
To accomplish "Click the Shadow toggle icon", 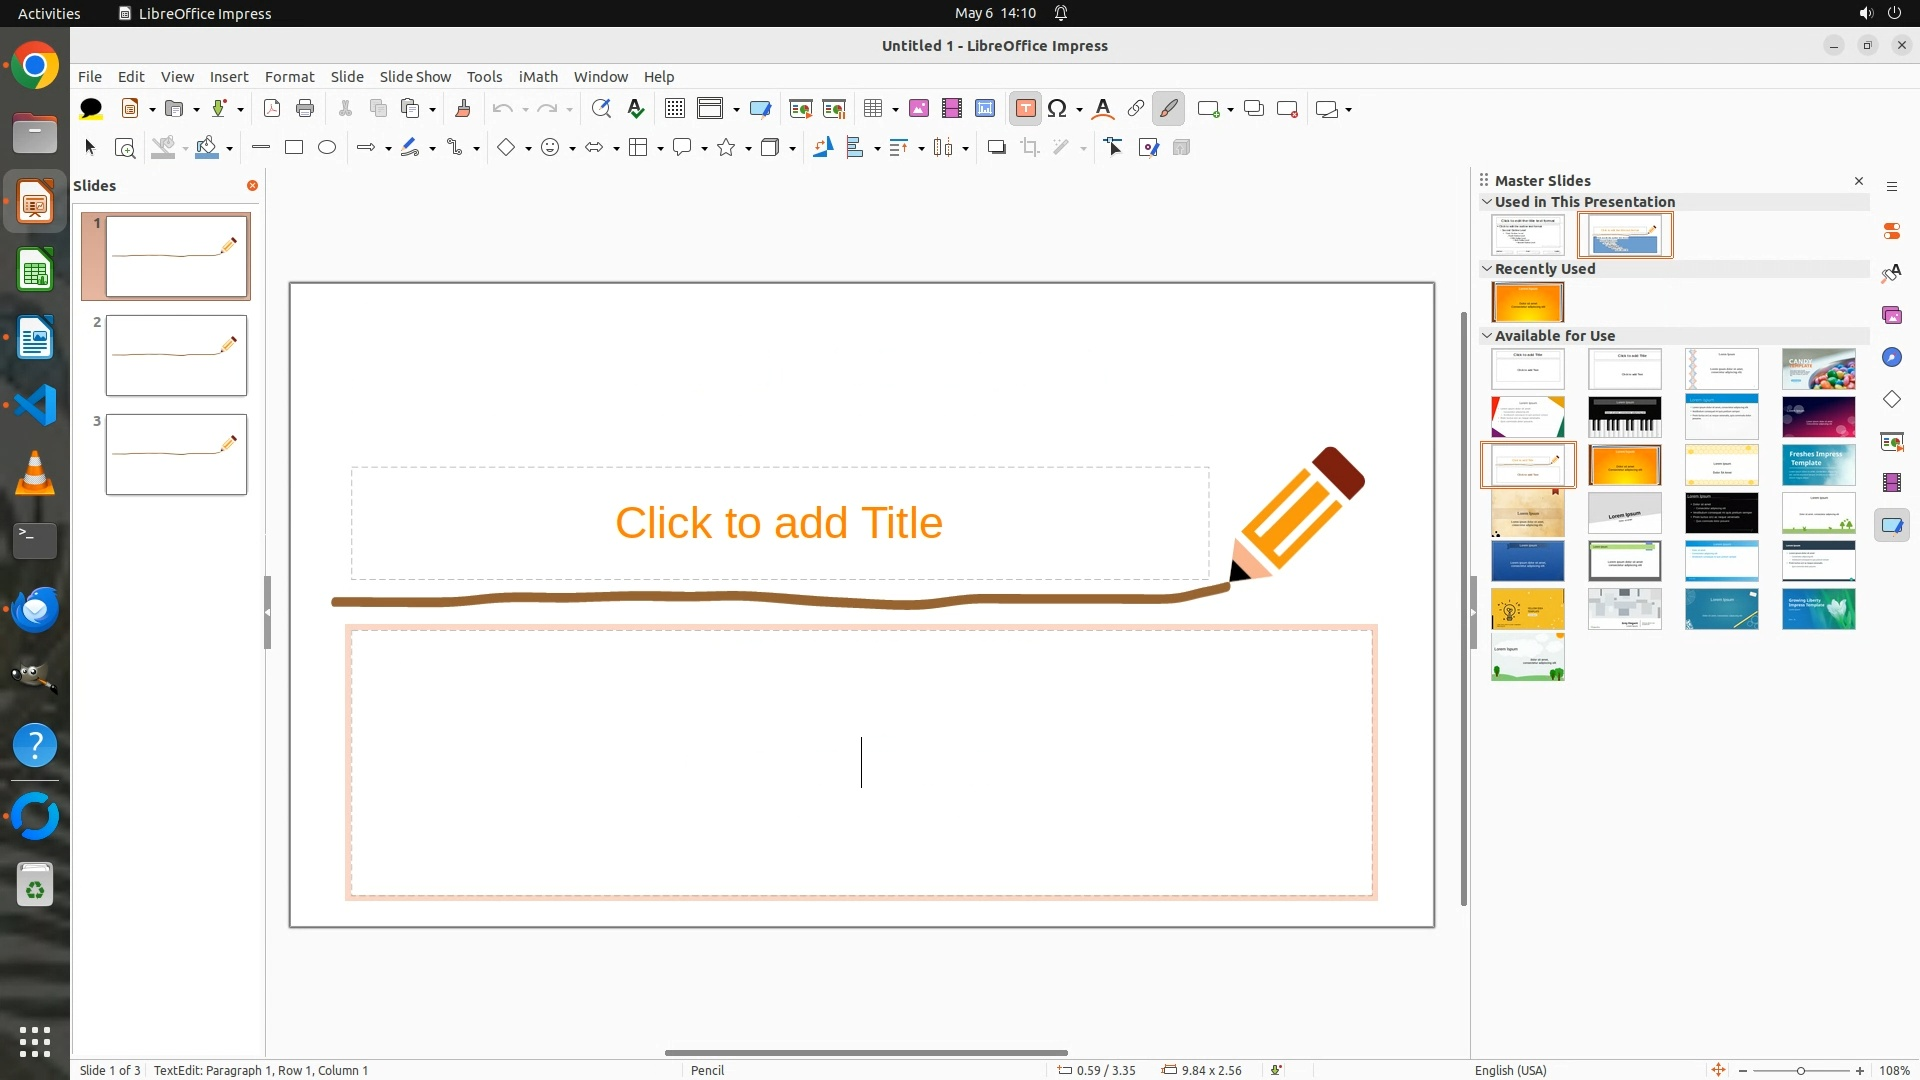I will tap(996, 148).
